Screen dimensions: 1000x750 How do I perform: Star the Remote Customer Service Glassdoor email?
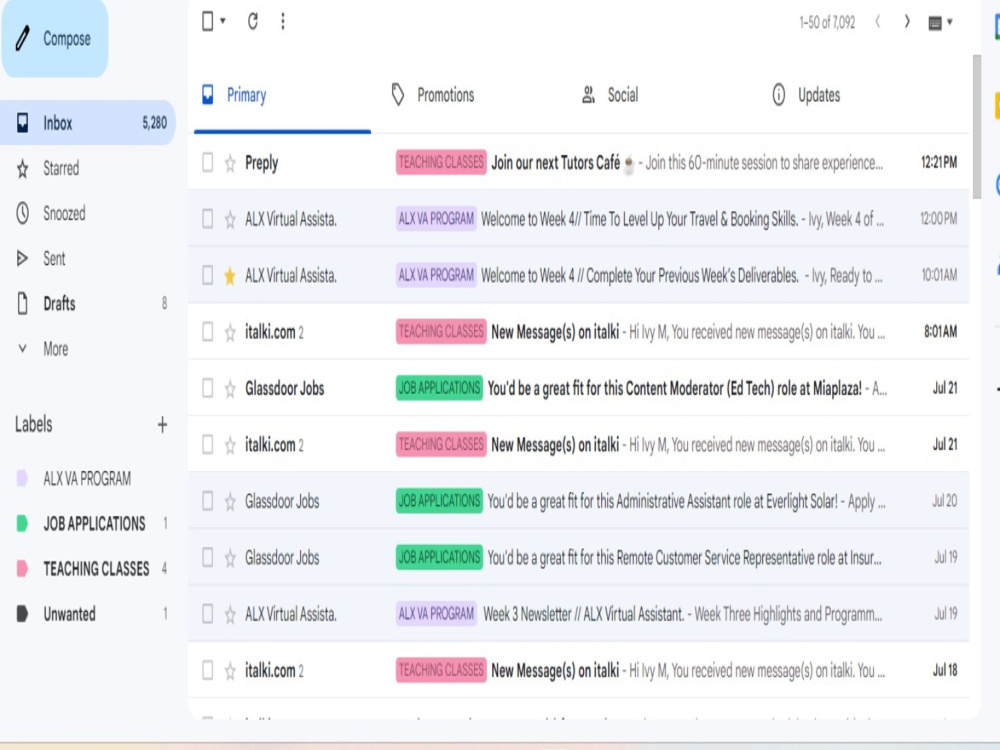(230, 558)
